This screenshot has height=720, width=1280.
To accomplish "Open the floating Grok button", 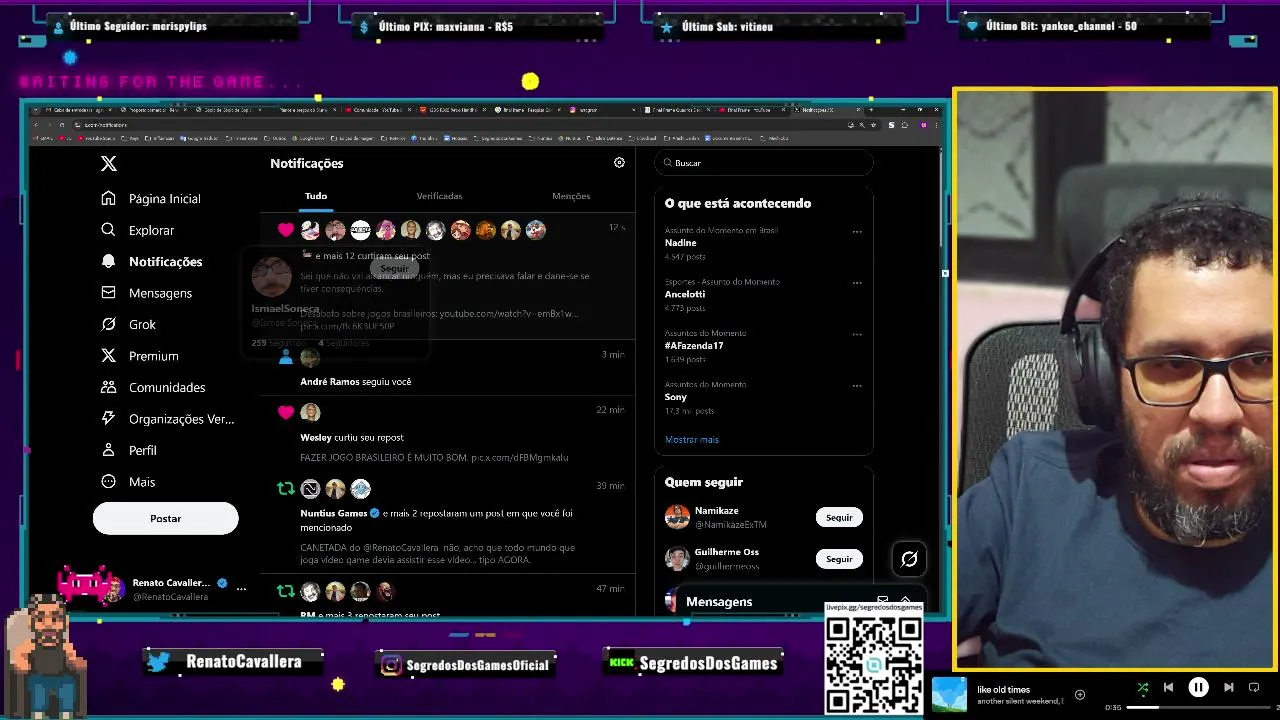I will (909, 559).
